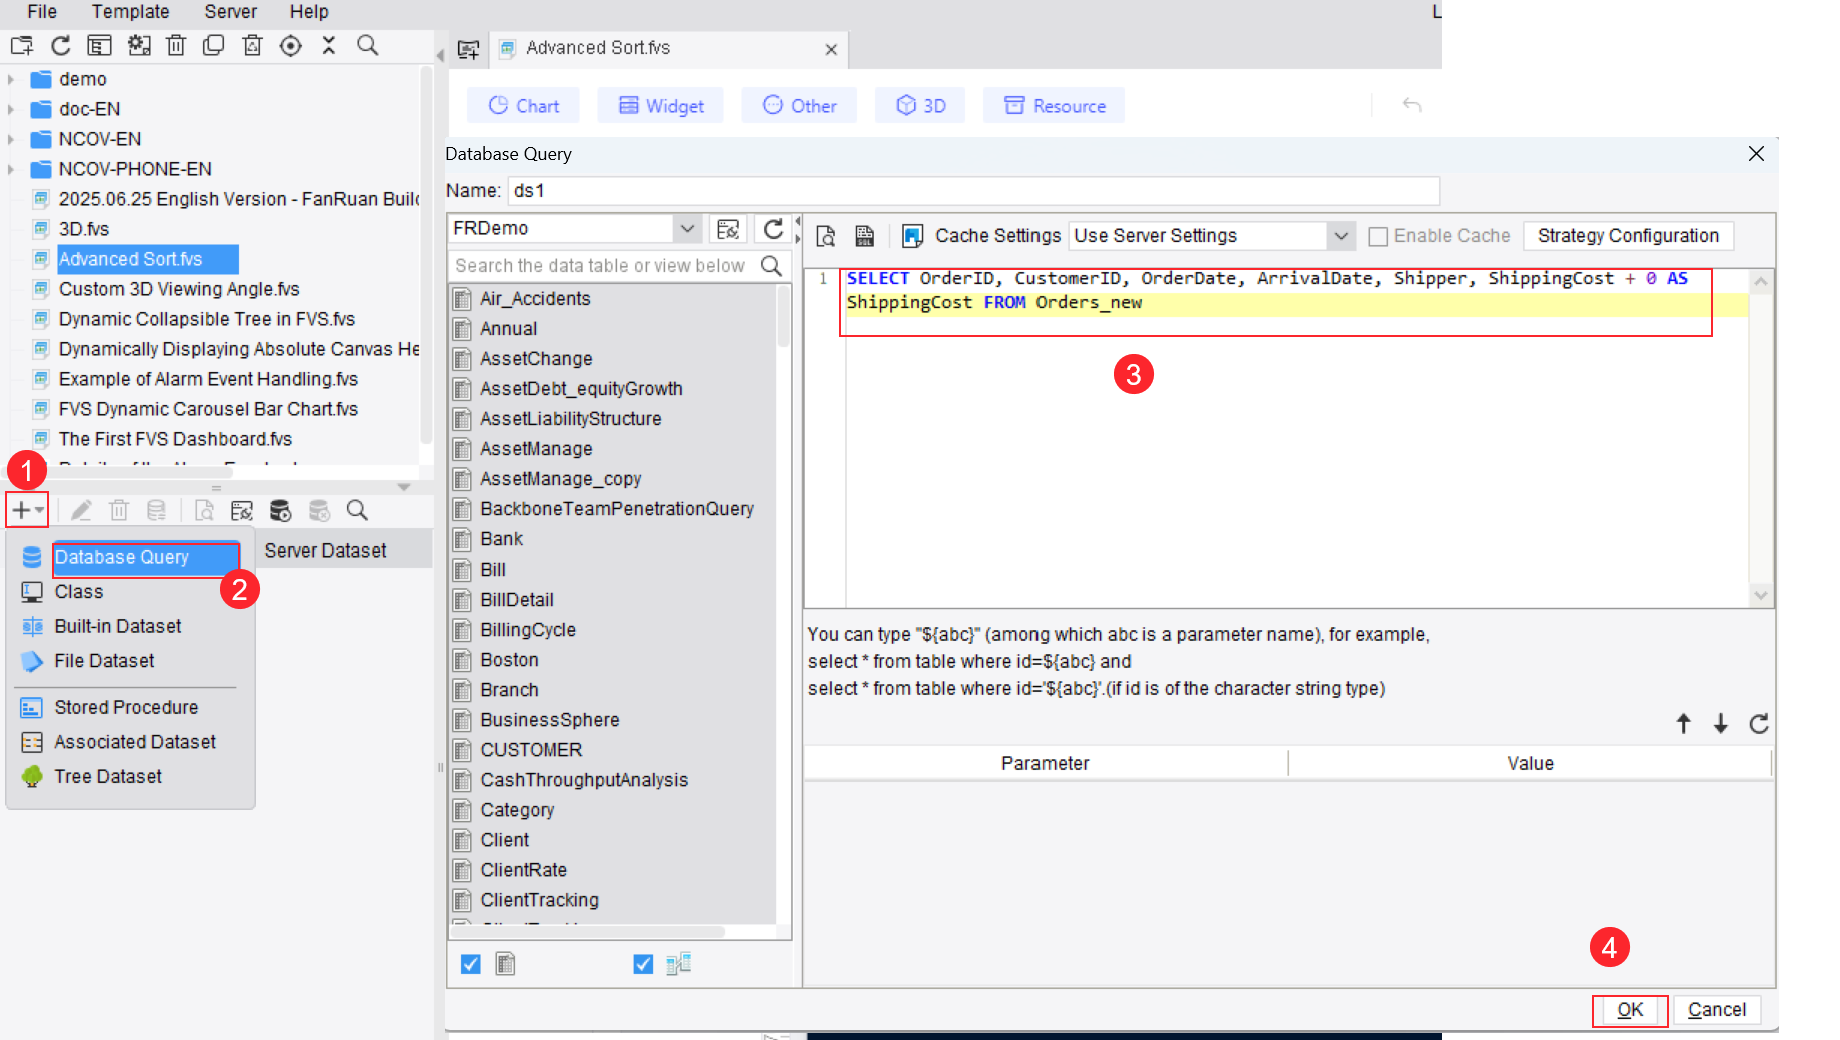Click the table search magnifier icon
The height and width of the screenshot is (1040, 1840).
[x=771, y=266]
